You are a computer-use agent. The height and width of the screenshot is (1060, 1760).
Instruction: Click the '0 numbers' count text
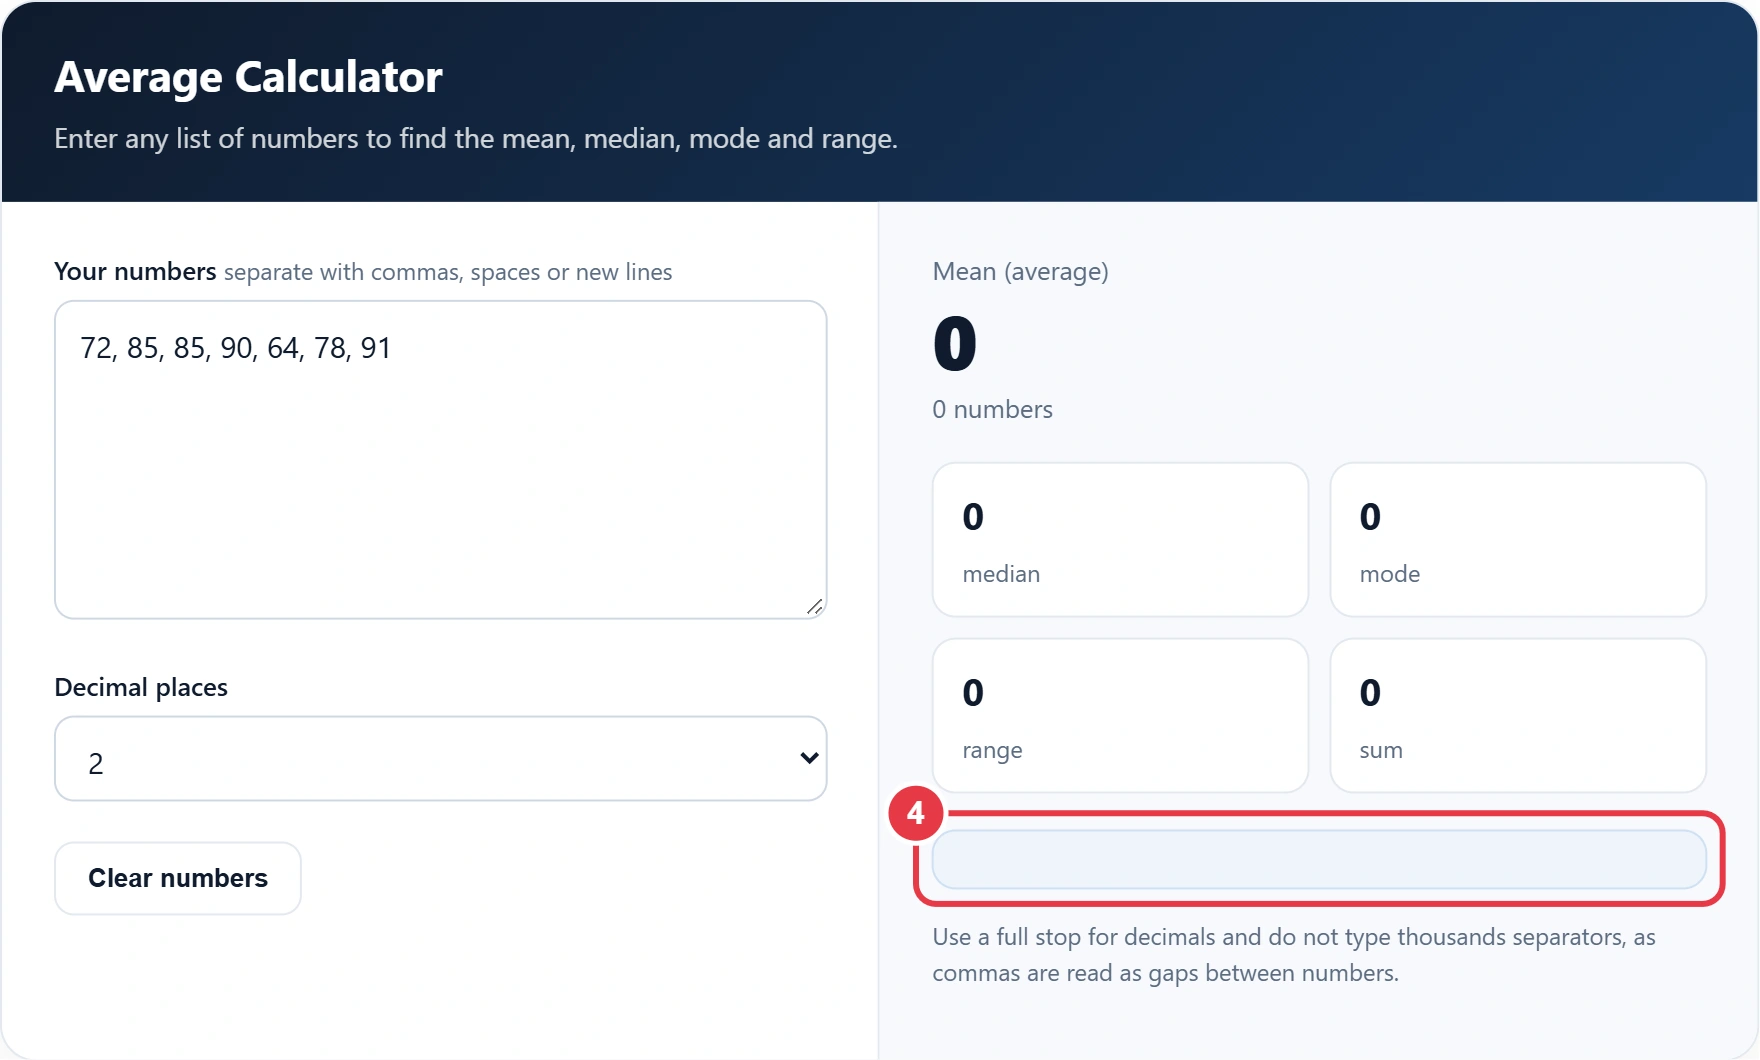pyautogui.click(x=992, y=409)
